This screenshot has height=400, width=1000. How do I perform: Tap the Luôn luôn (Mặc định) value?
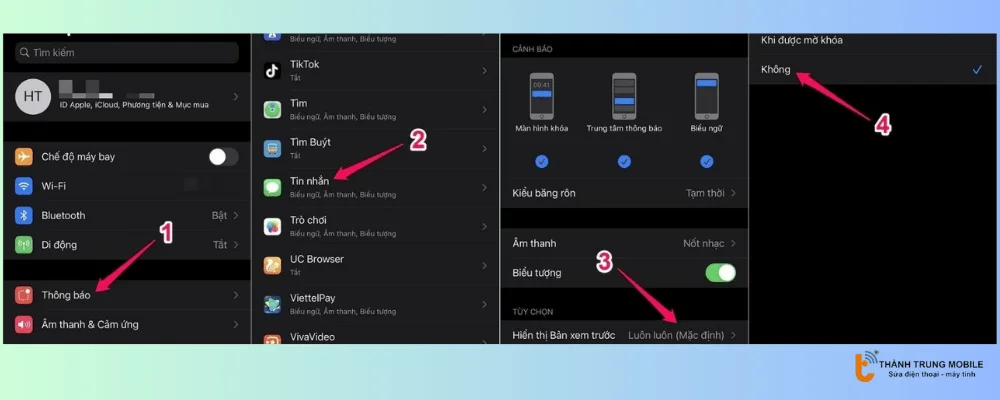coord(676,335)
